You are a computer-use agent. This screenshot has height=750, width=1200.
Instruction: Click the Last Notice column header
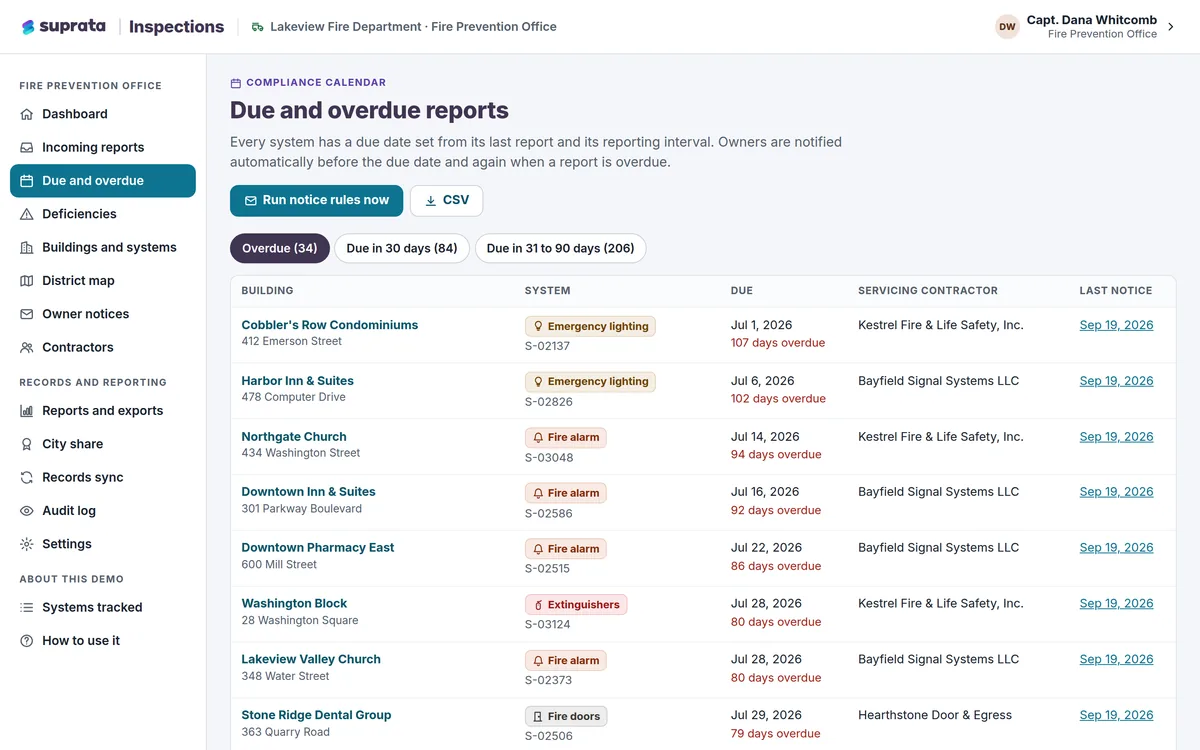click(x=1116, y=291)
